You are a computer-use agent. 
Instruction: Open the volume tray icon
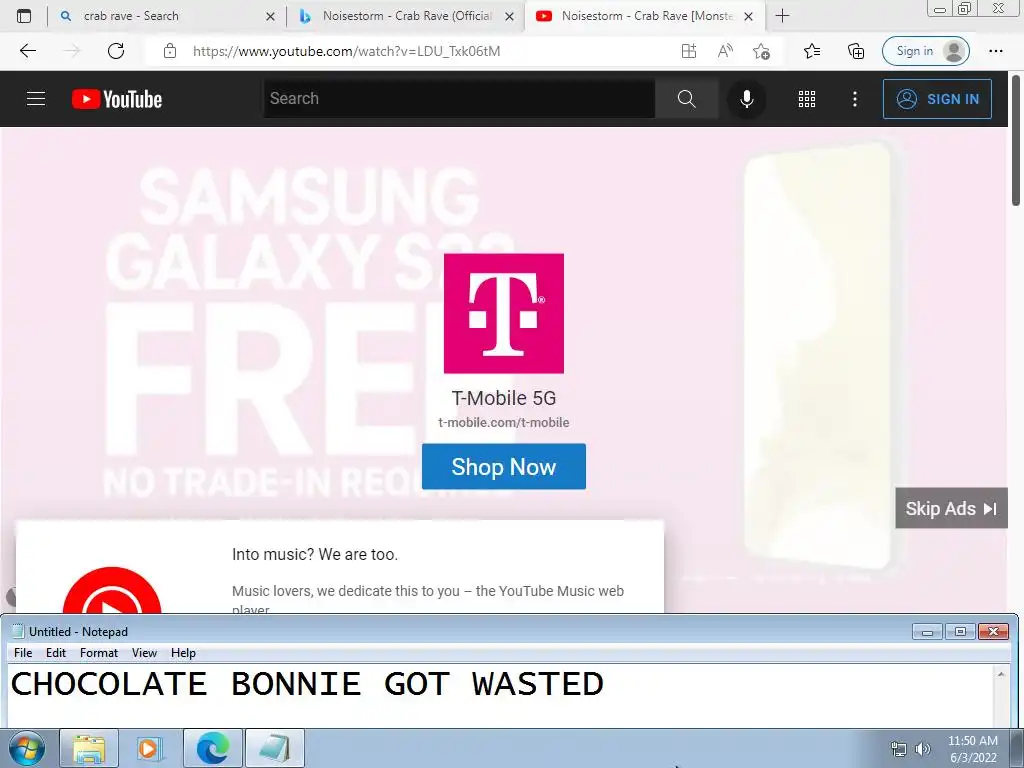coord(922,749)
